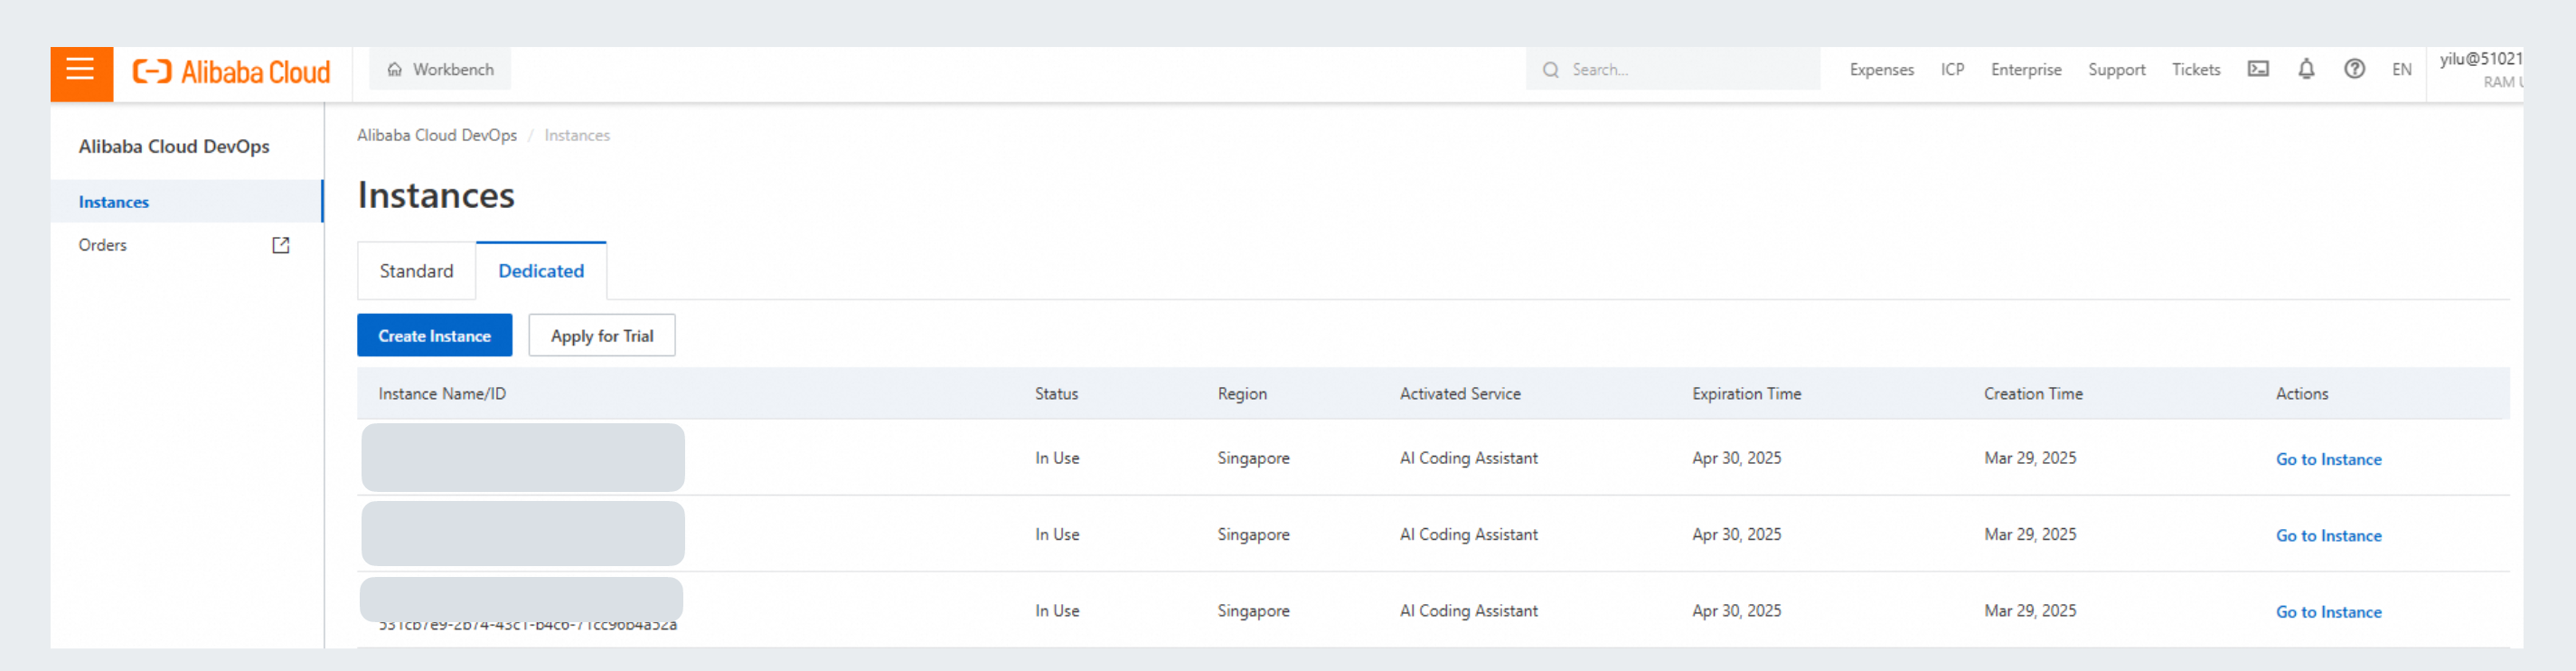Switch to the Standard tab
Image resolution: width=2576 pixels, height=671 pixels.
pos(416,271)
